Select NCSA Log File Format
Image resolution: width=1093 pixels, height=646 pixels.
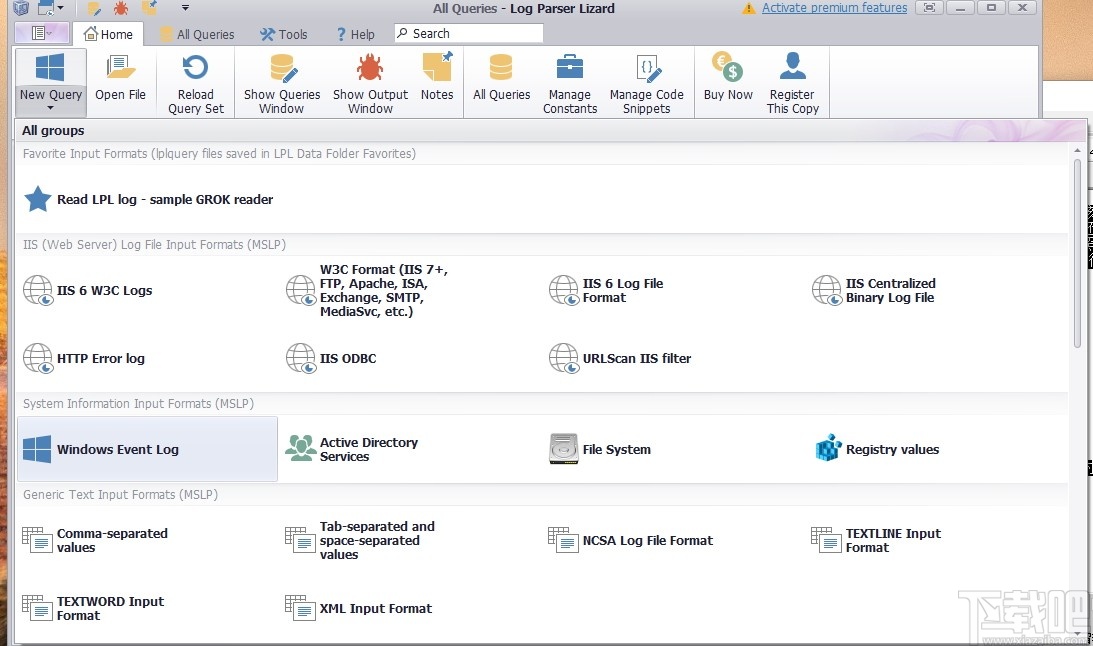coord(673,540)
